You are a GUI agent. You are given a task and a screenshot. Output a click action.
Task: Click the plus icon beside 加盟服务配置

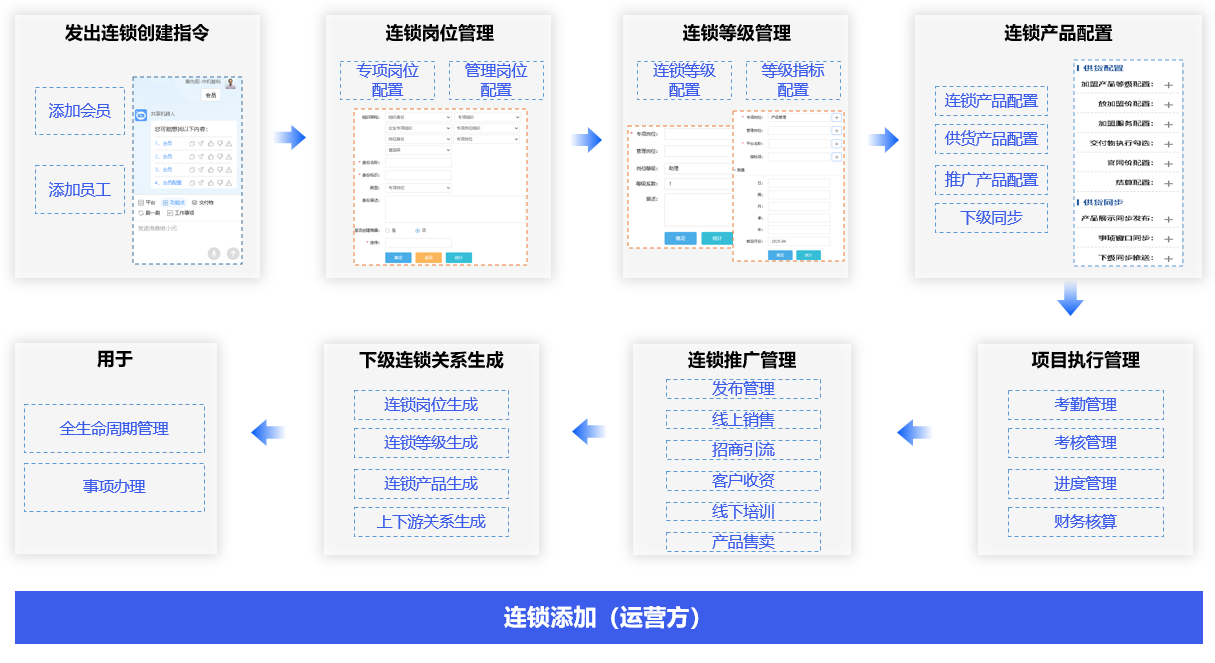coord(1168,124)
